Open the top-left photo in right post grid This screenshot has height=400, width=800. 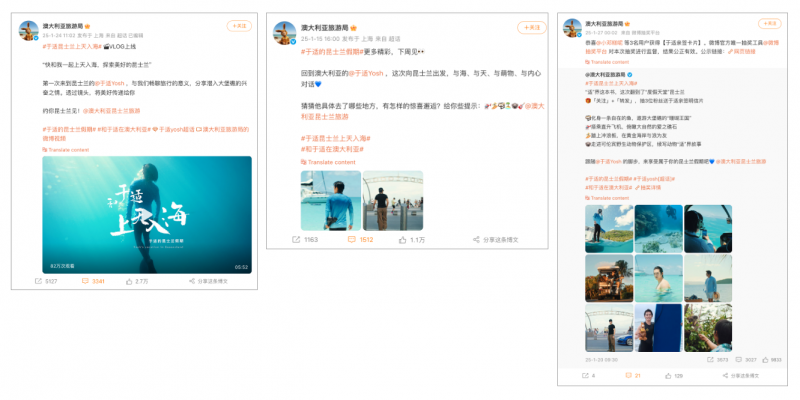(x=607, y=229)
